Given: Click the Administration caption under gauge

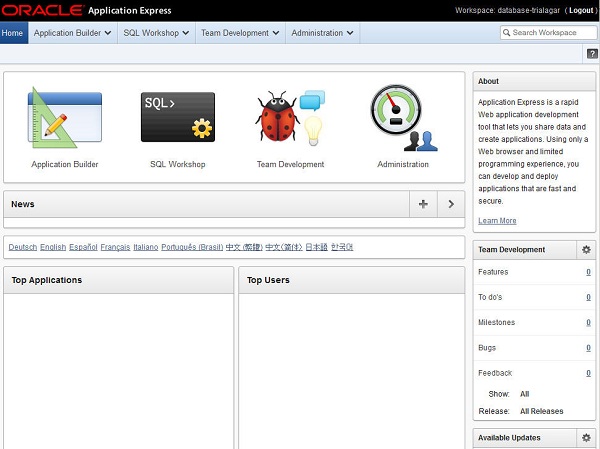Looking at the screenshot, I should click(403, 164).
